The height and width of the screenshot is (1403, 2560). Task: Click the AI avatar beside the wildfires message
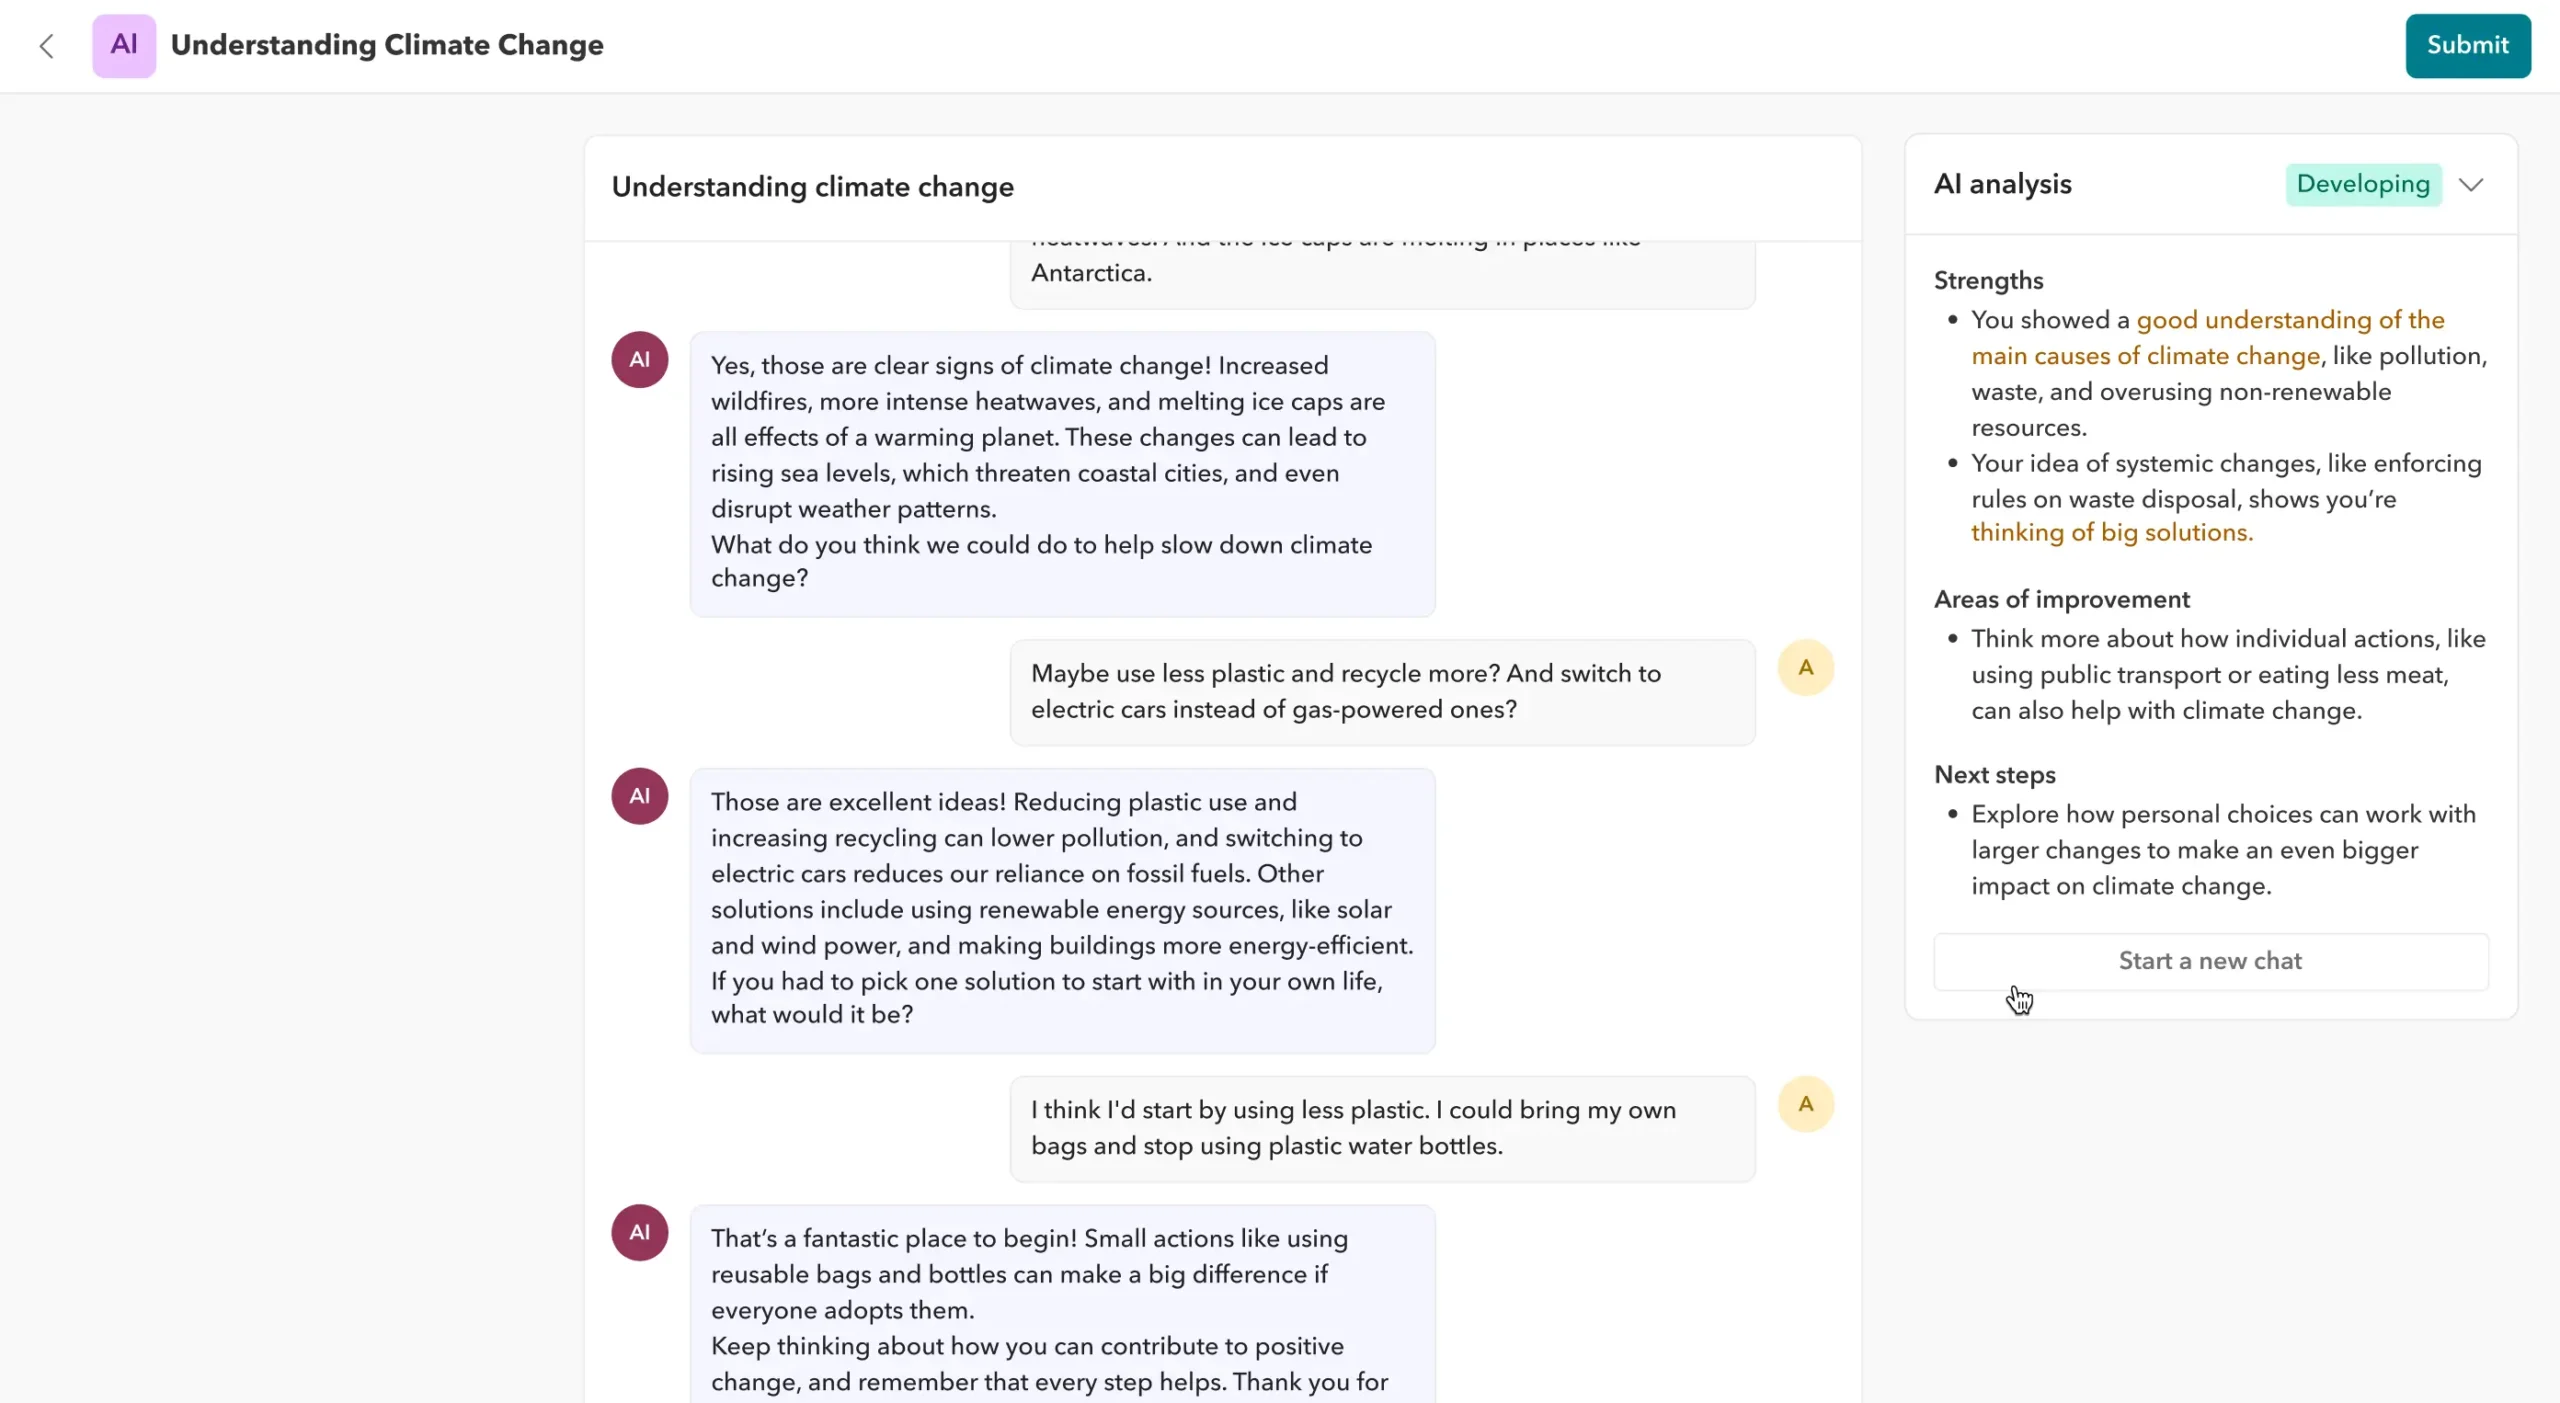point(639,359)
